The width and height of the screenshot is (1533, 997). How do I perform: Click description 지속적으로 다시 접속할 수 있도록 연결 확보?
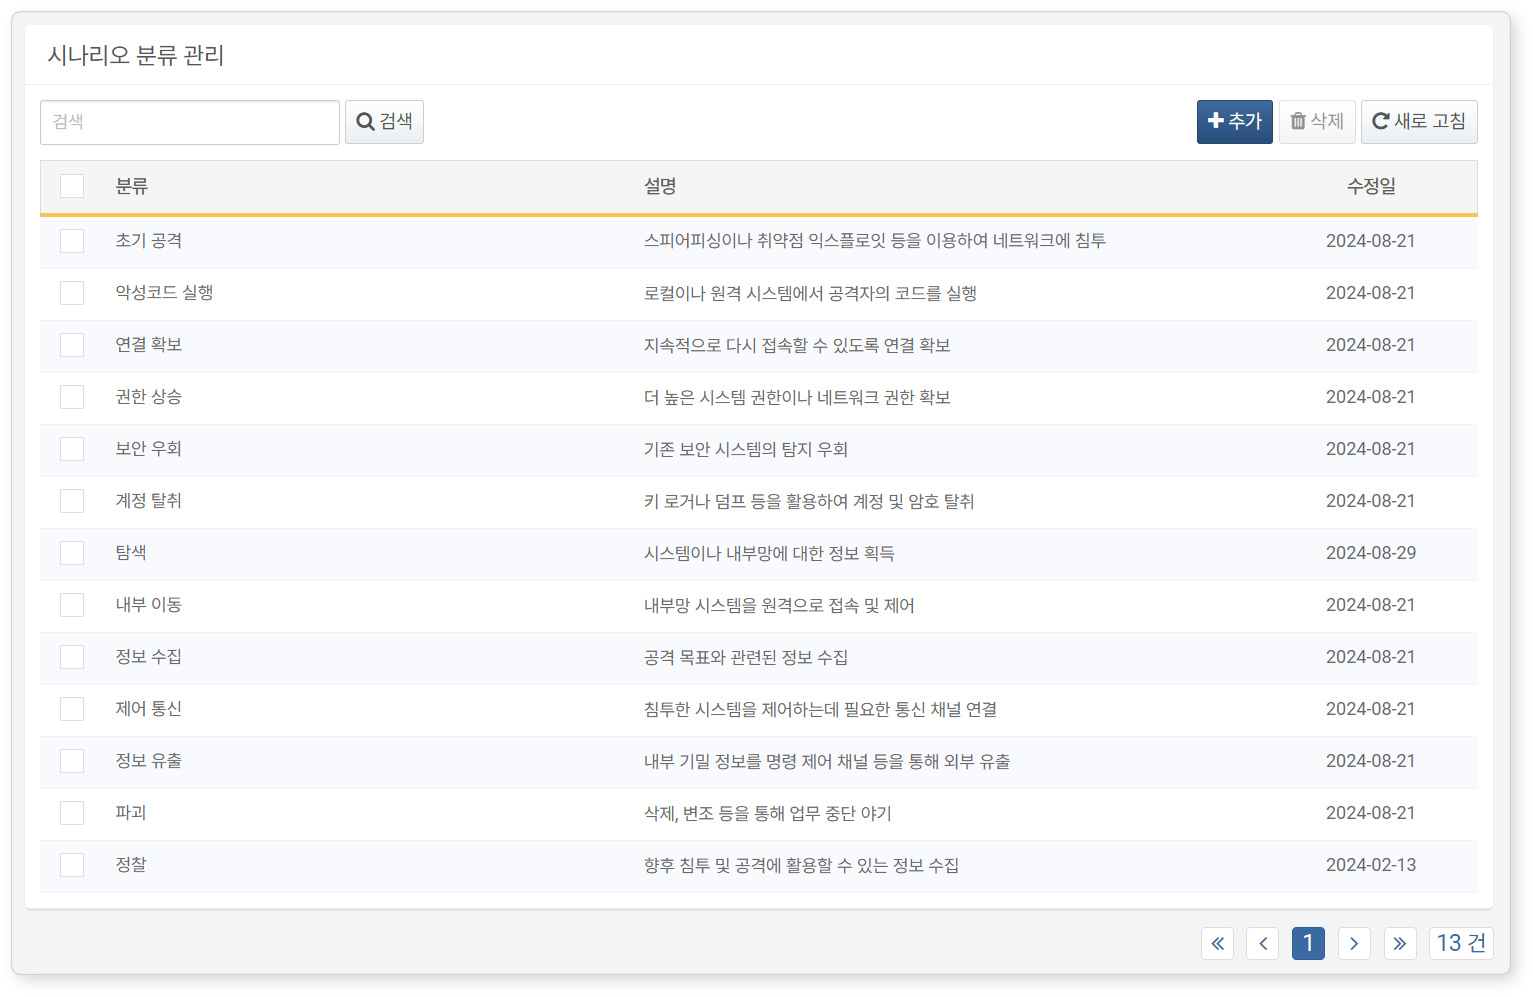tap(797, 346)
